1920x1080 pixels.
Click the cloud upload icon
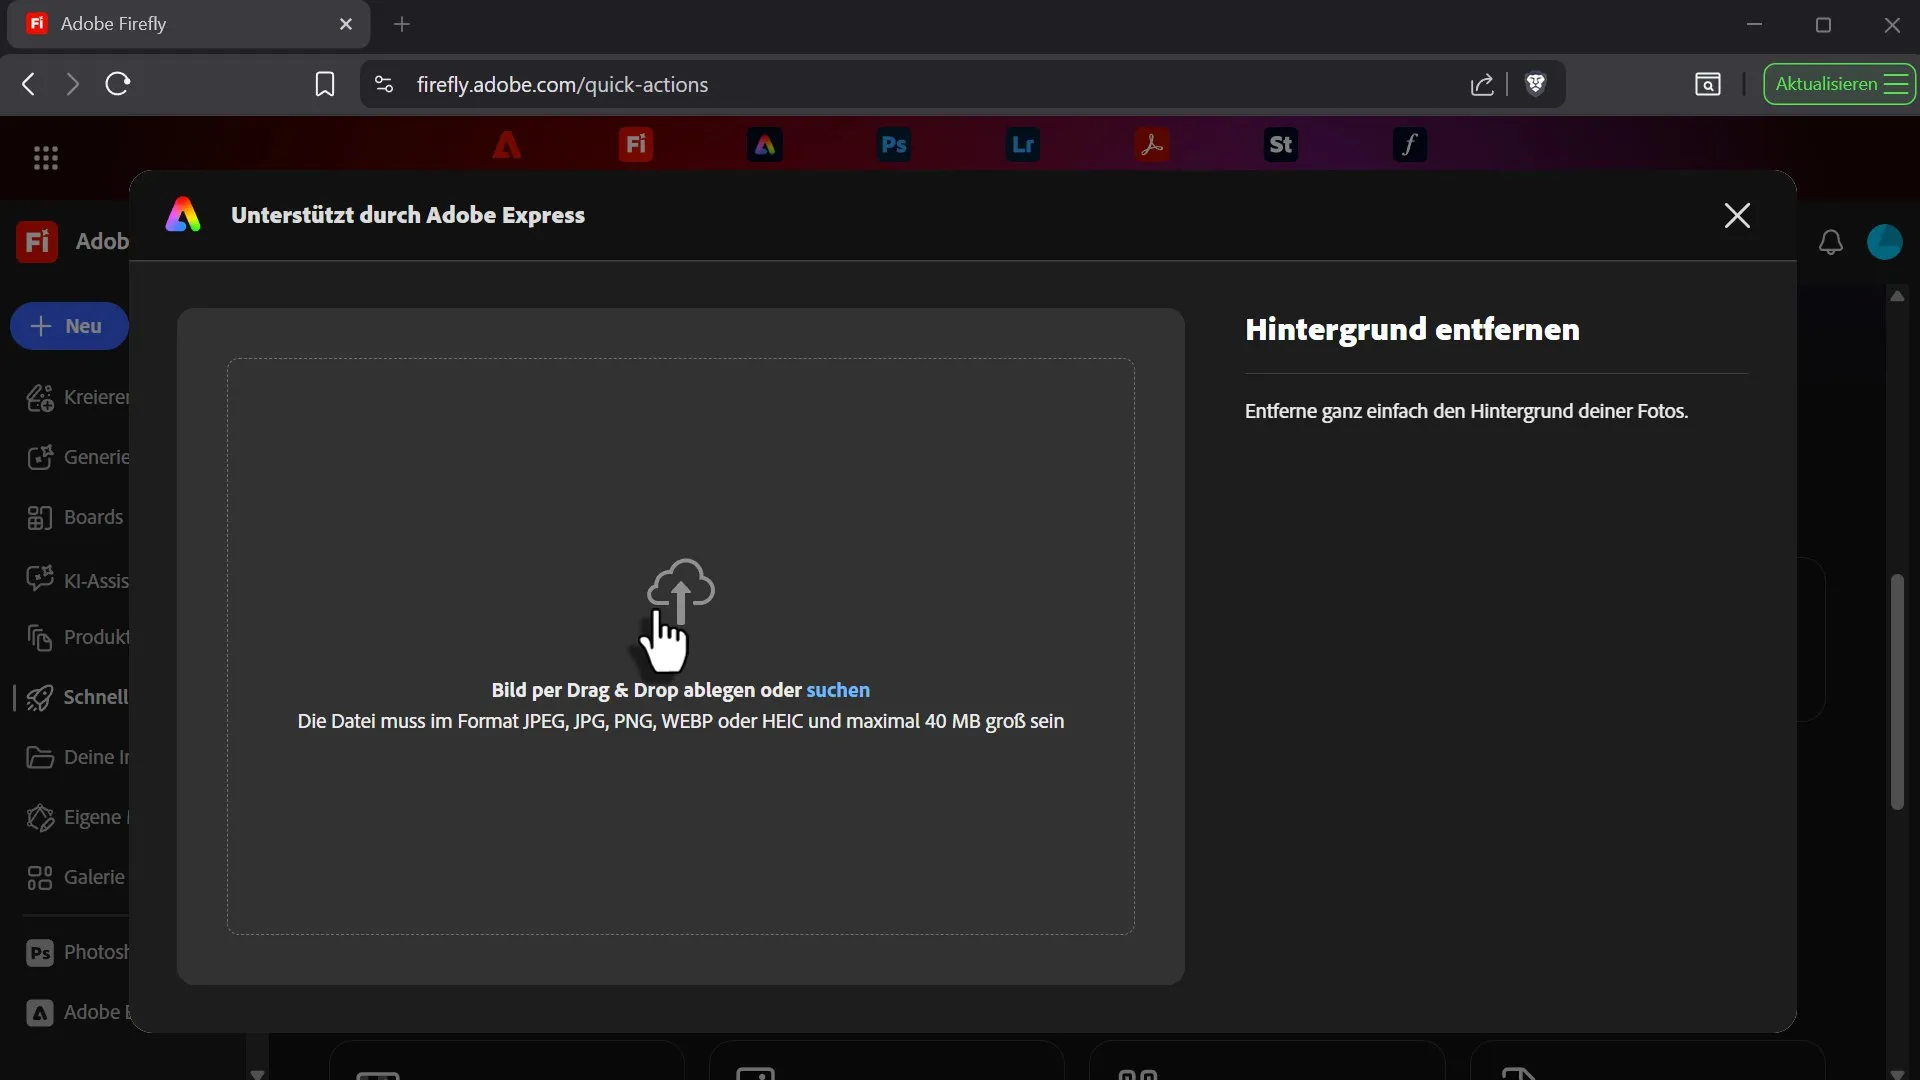[681, 590]
